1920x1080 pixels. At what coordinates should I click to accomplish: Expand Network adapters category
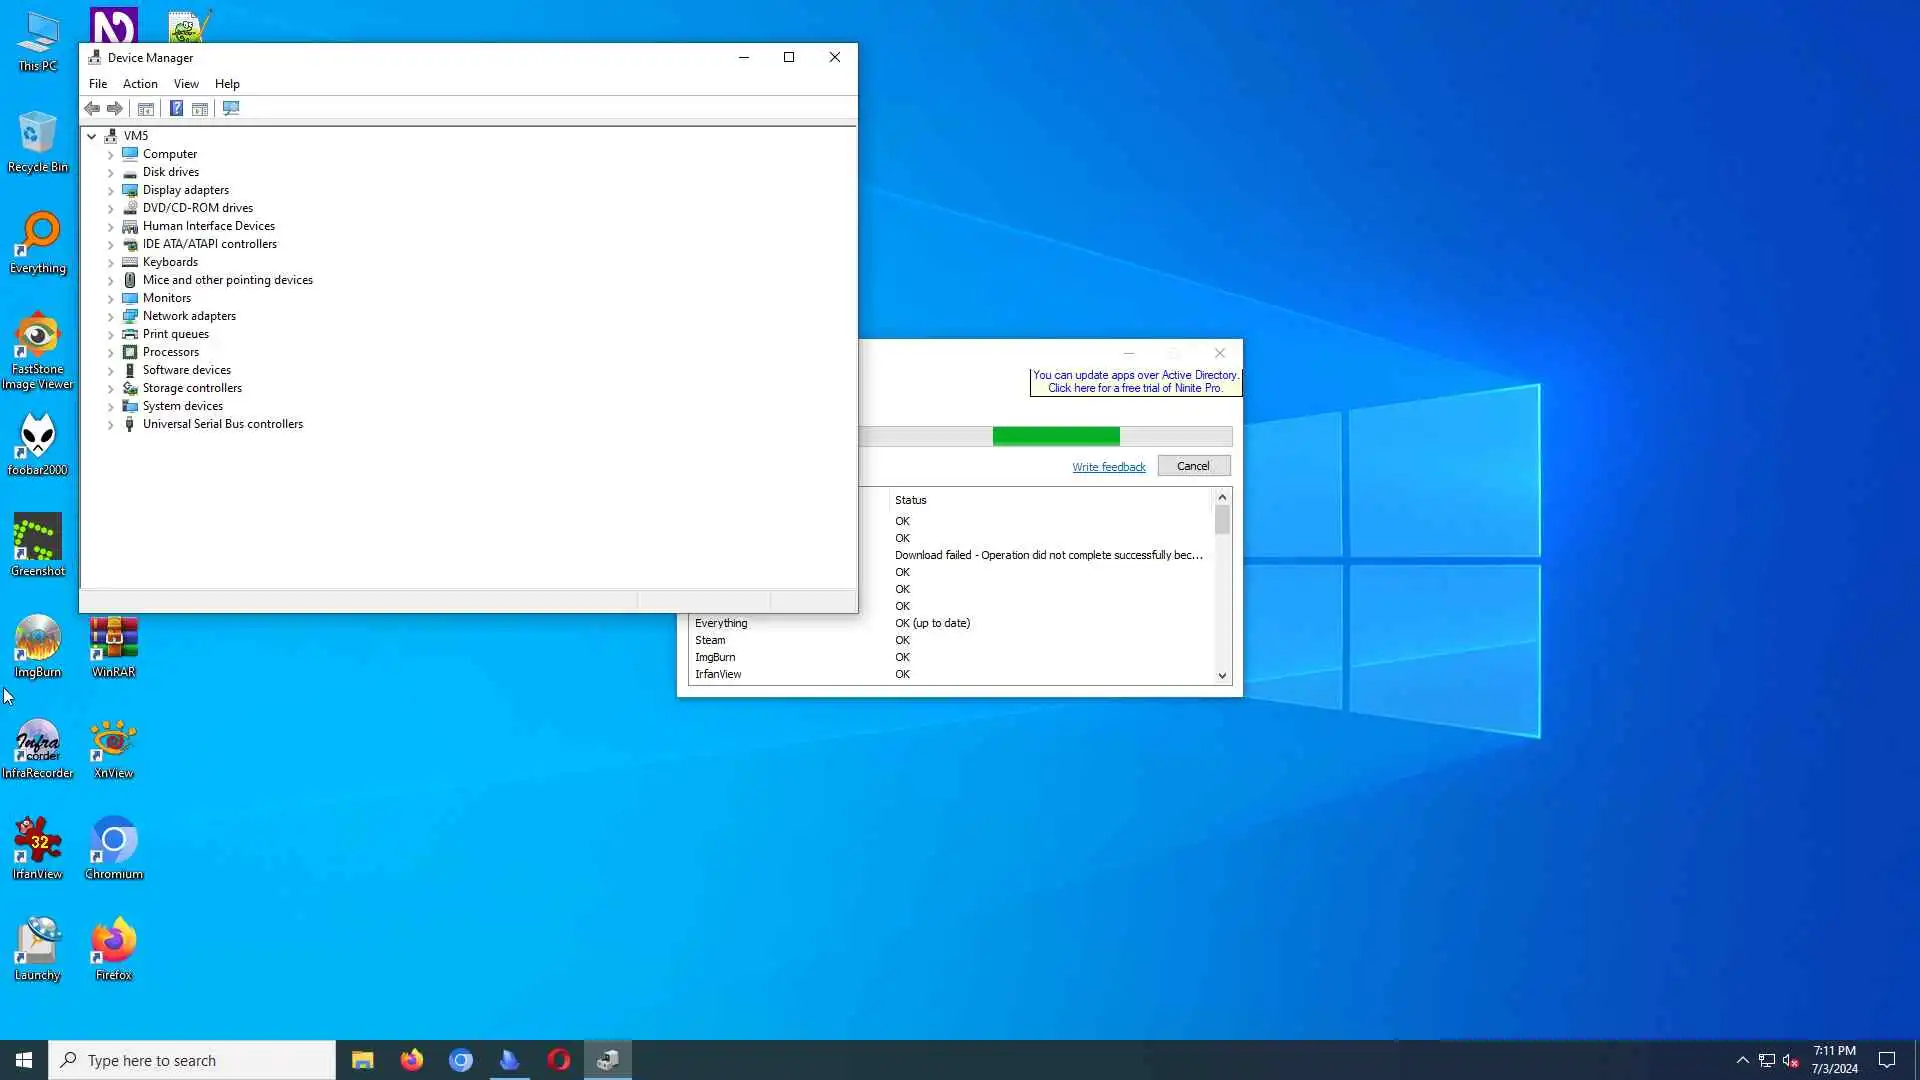[x=110, y=316]
